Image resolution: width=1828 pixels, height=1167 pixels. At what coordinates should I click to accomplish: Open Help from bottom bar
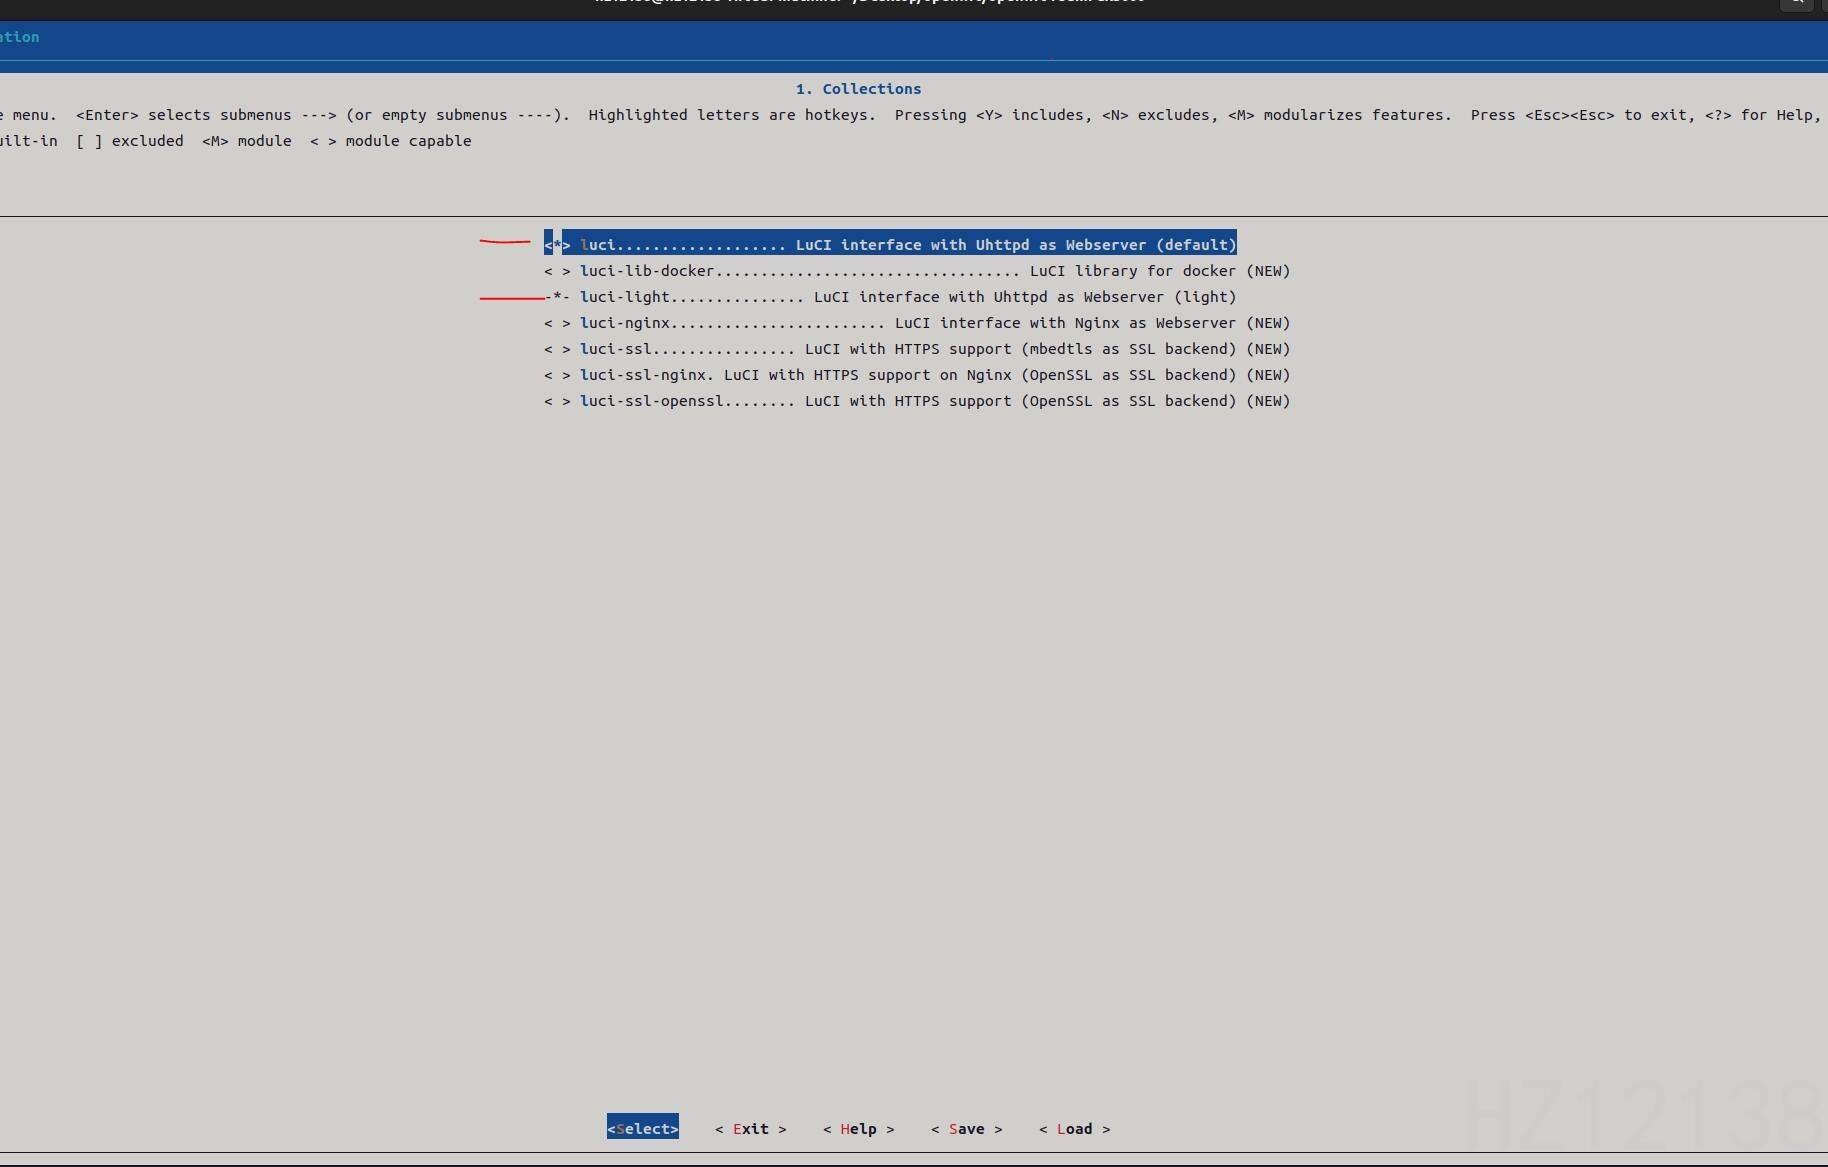coord(859,1128)
